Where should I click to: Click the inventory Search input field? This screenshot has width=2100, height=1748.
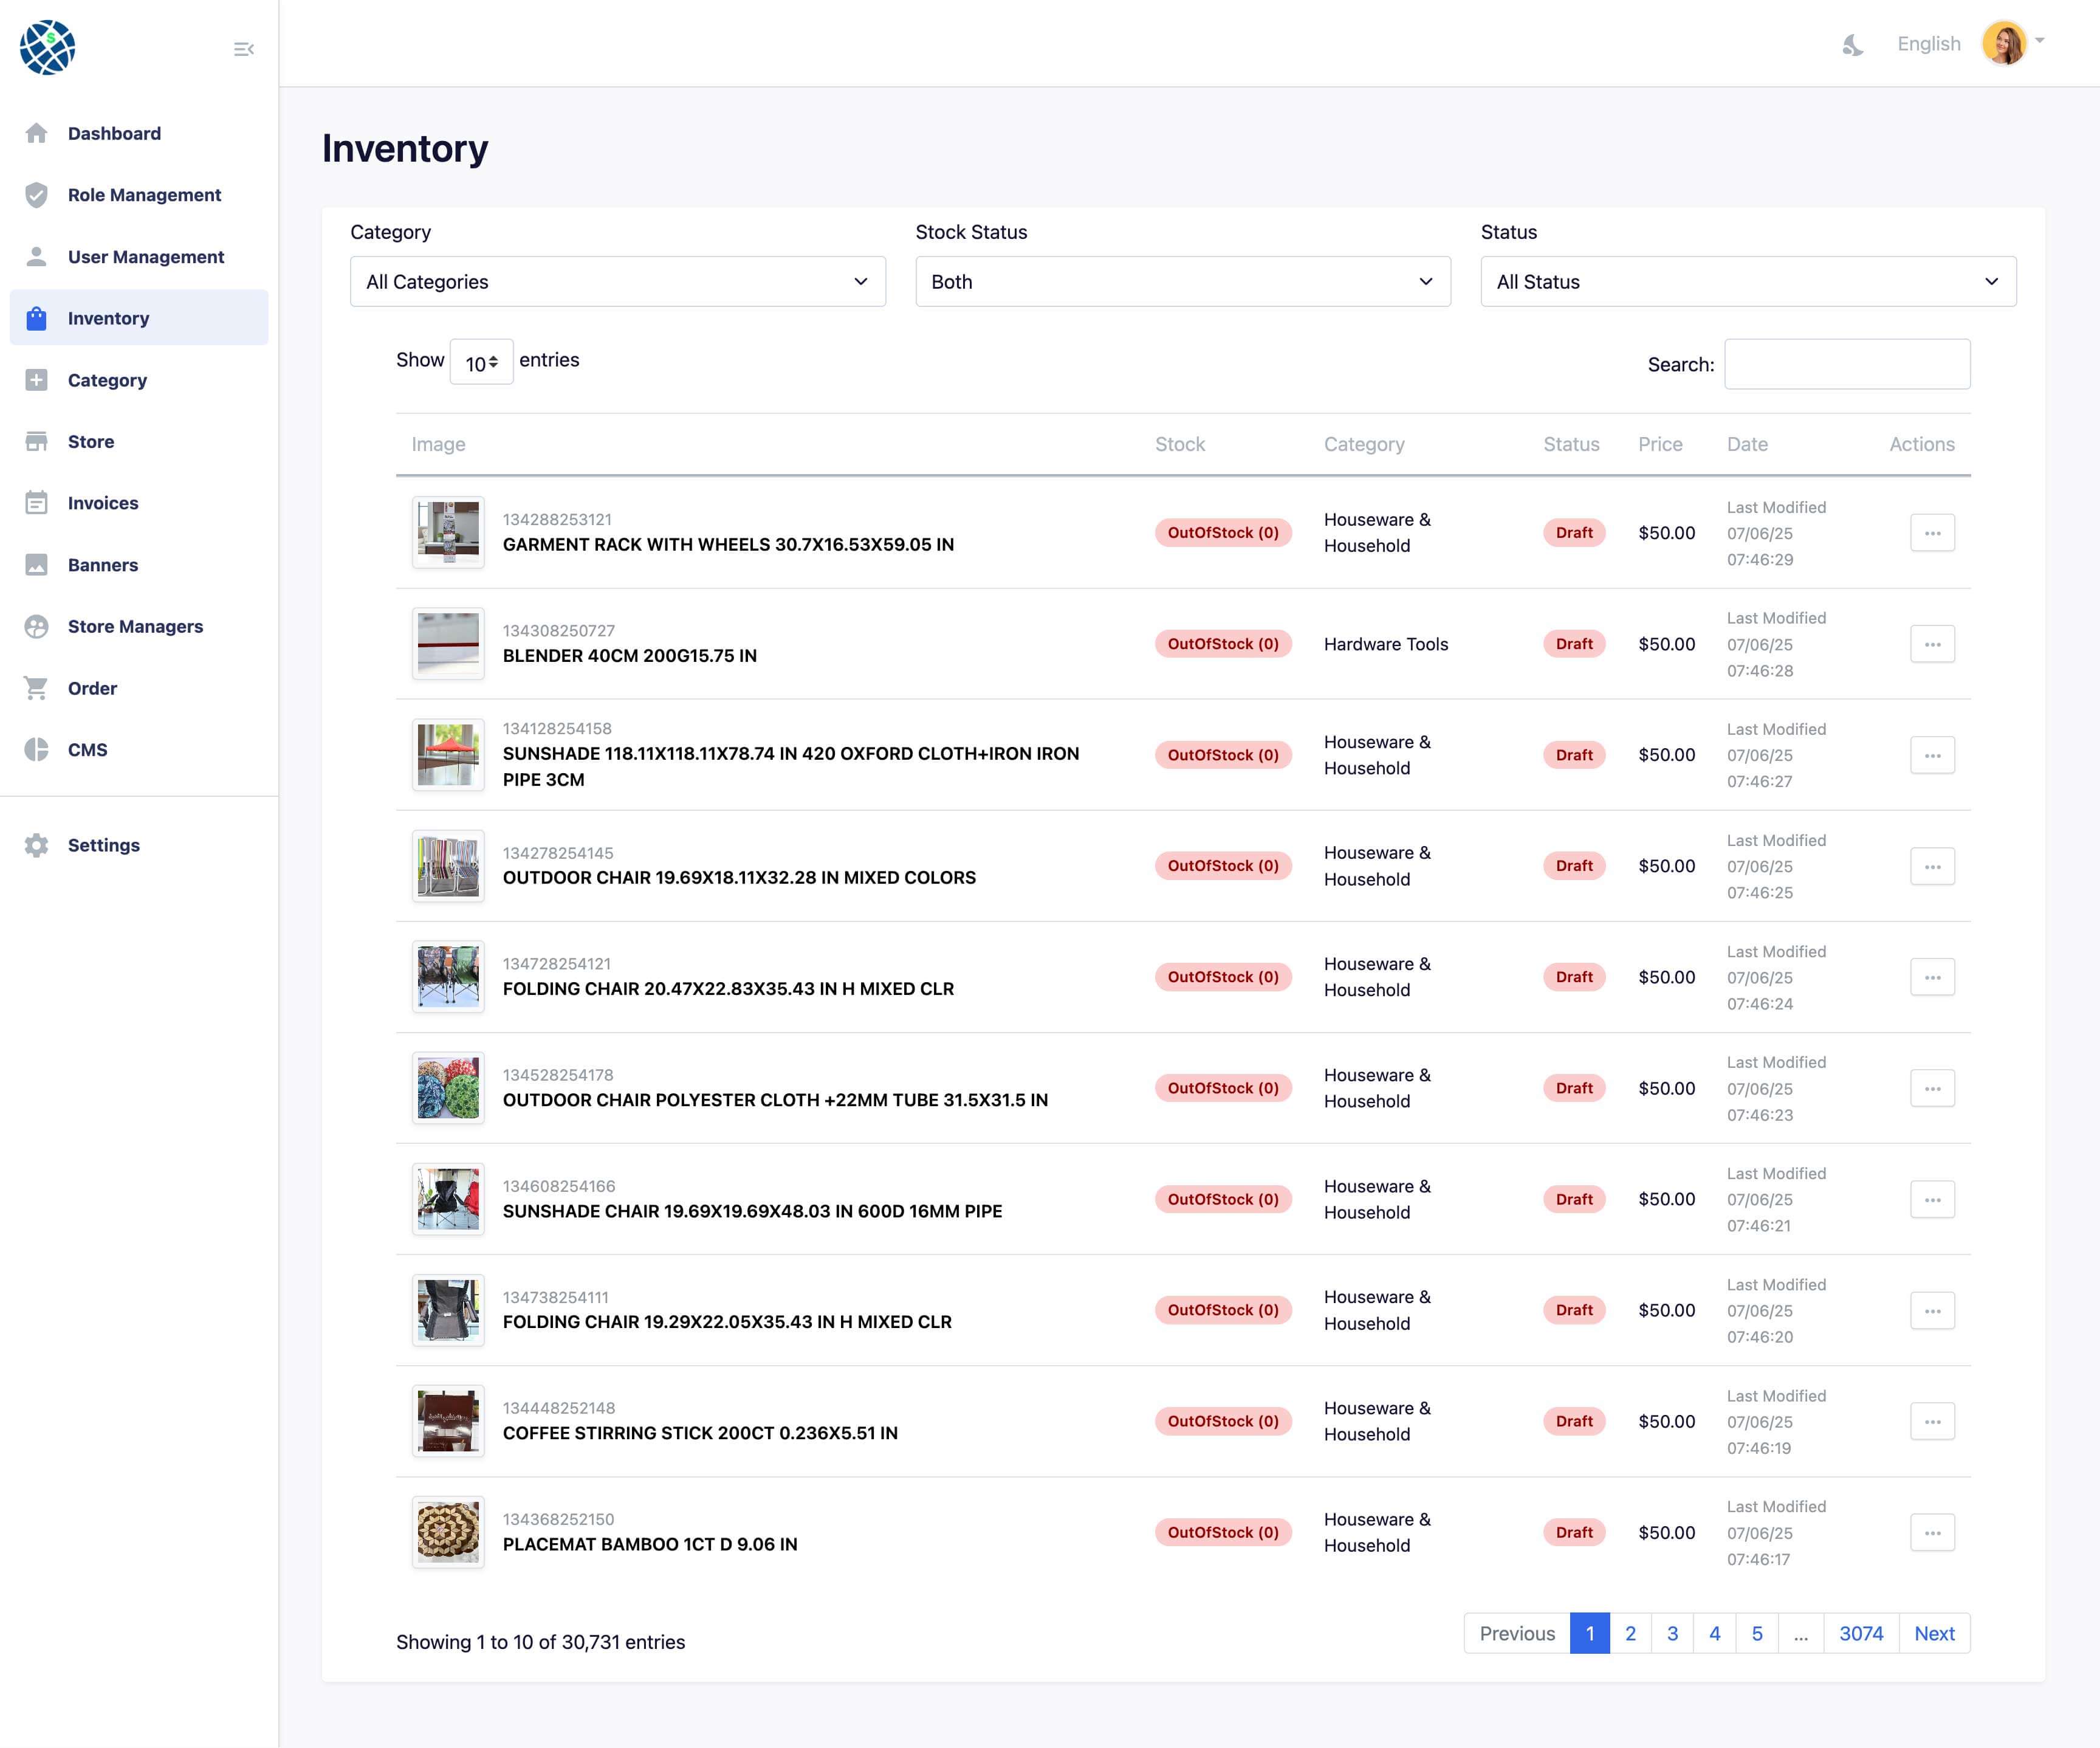[x=1846, y=364]
